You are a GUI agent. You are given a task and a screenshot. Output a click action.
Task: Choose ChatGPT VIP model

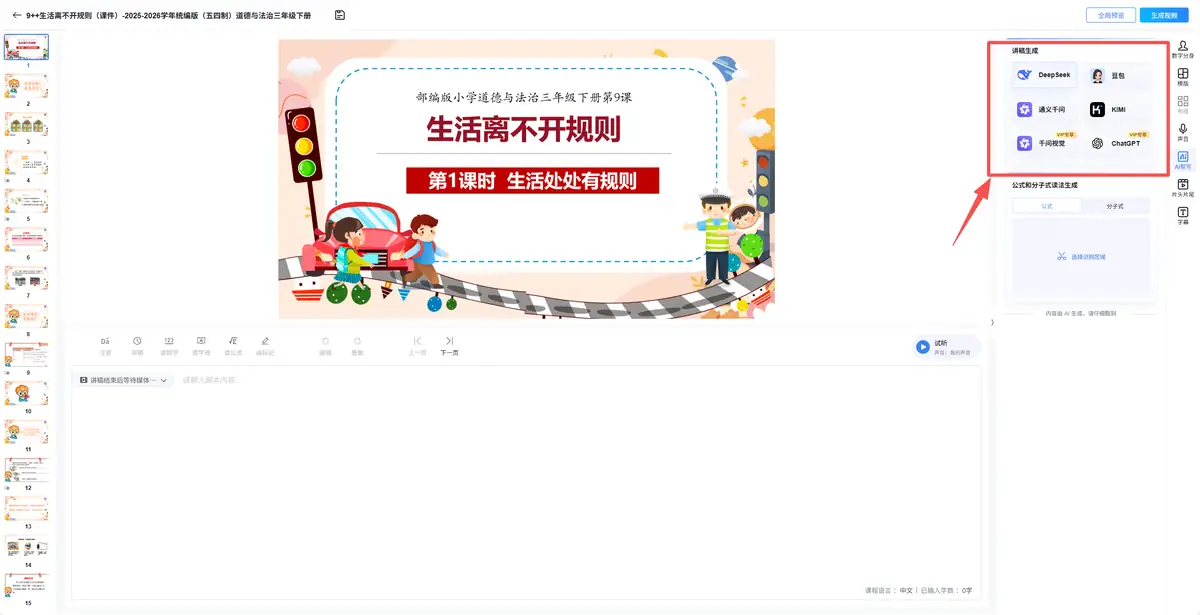click(x=1118, y=143)
